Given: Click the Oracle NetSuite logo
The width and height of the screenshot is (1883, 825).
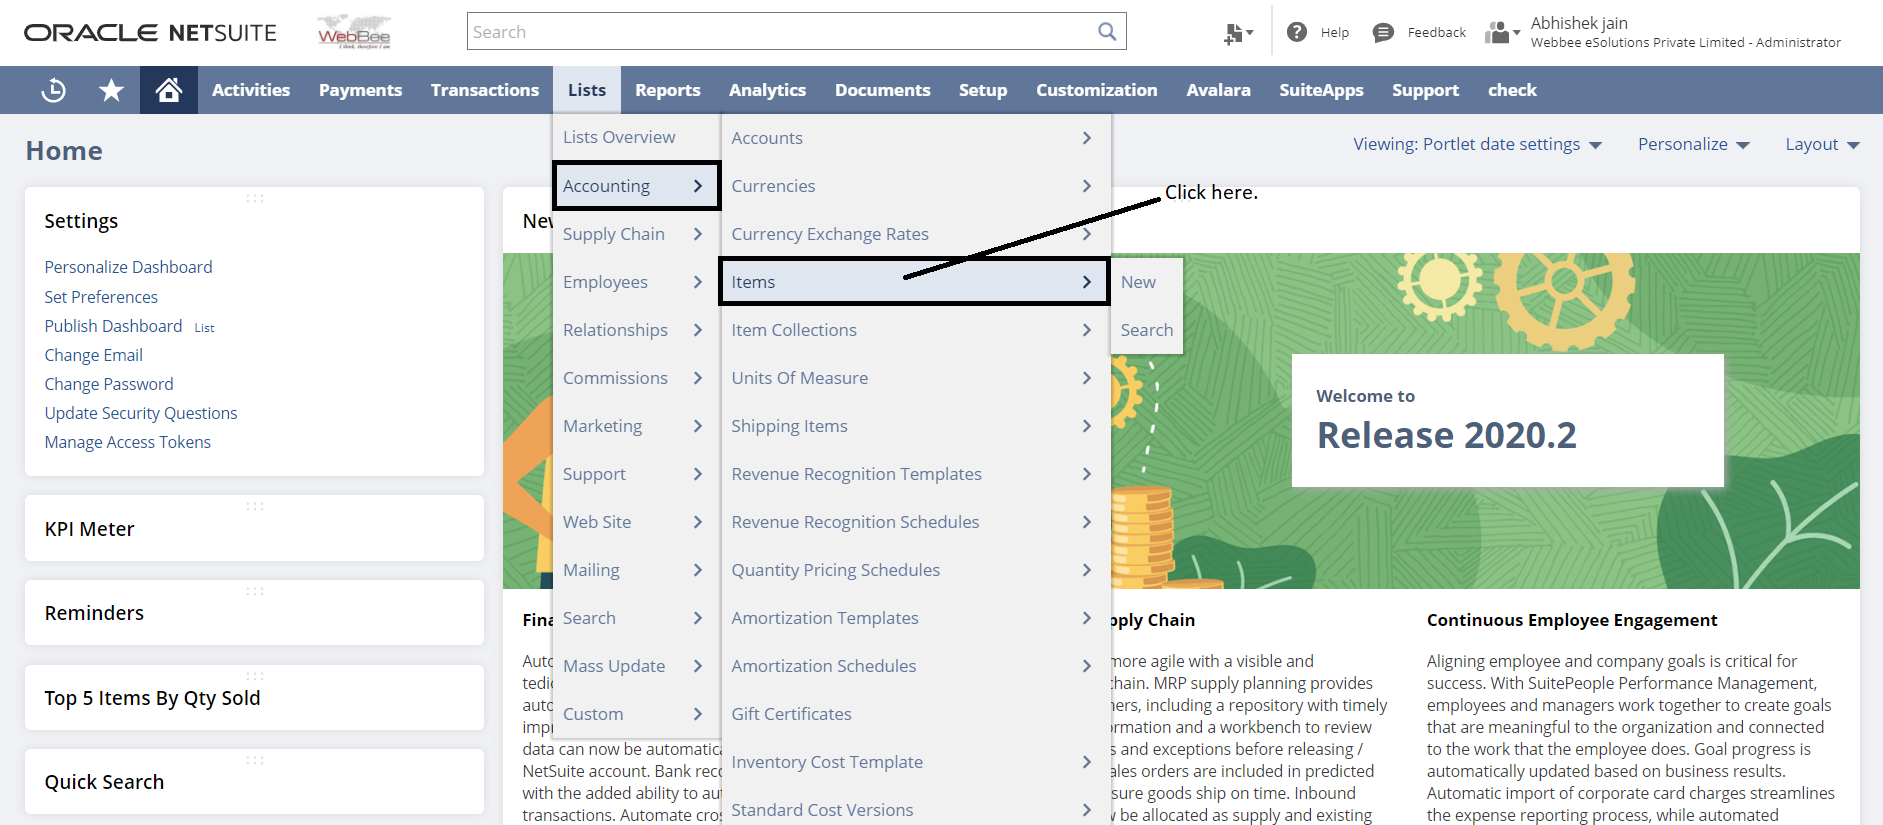Looking at the screenshot, I should click(150, 33).
